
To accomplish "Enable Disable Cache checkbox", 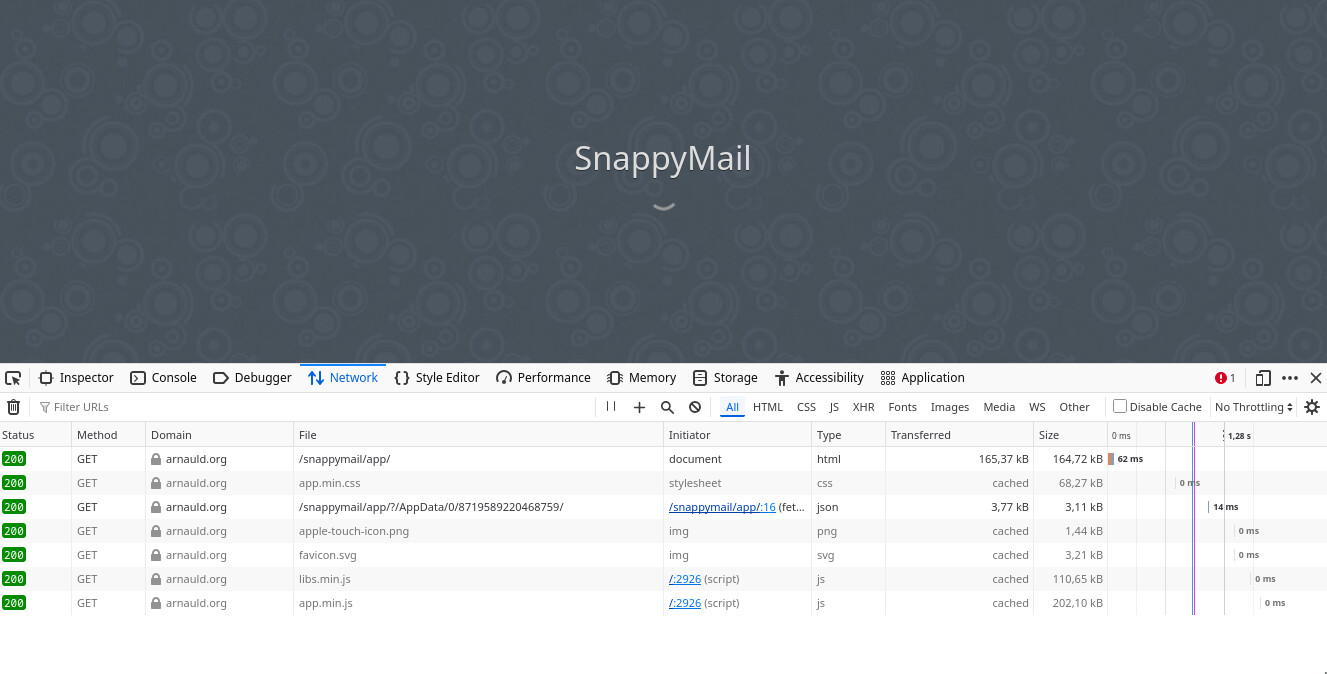I will coord(1120,406).
